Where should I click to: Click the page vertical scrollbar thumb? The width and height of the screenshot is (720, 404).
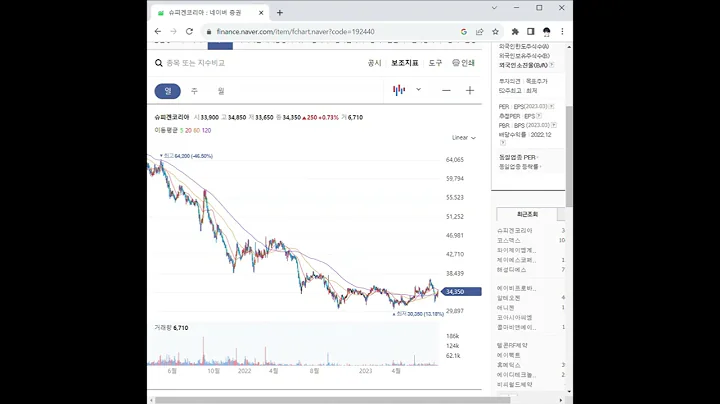click(569, 156)
